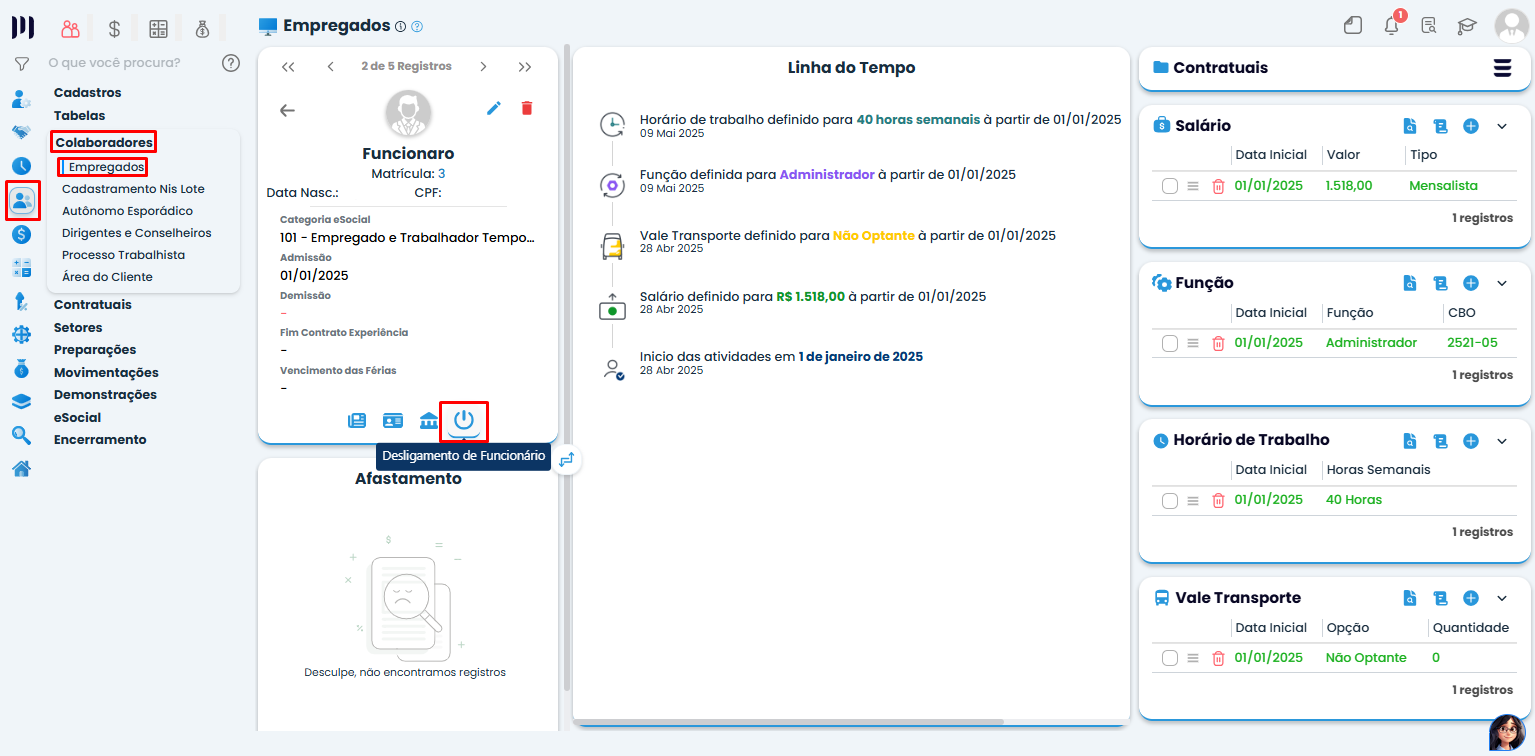Open the dollar sign module in the top bar
The image size is (1535, 756).
pos(114,28)
